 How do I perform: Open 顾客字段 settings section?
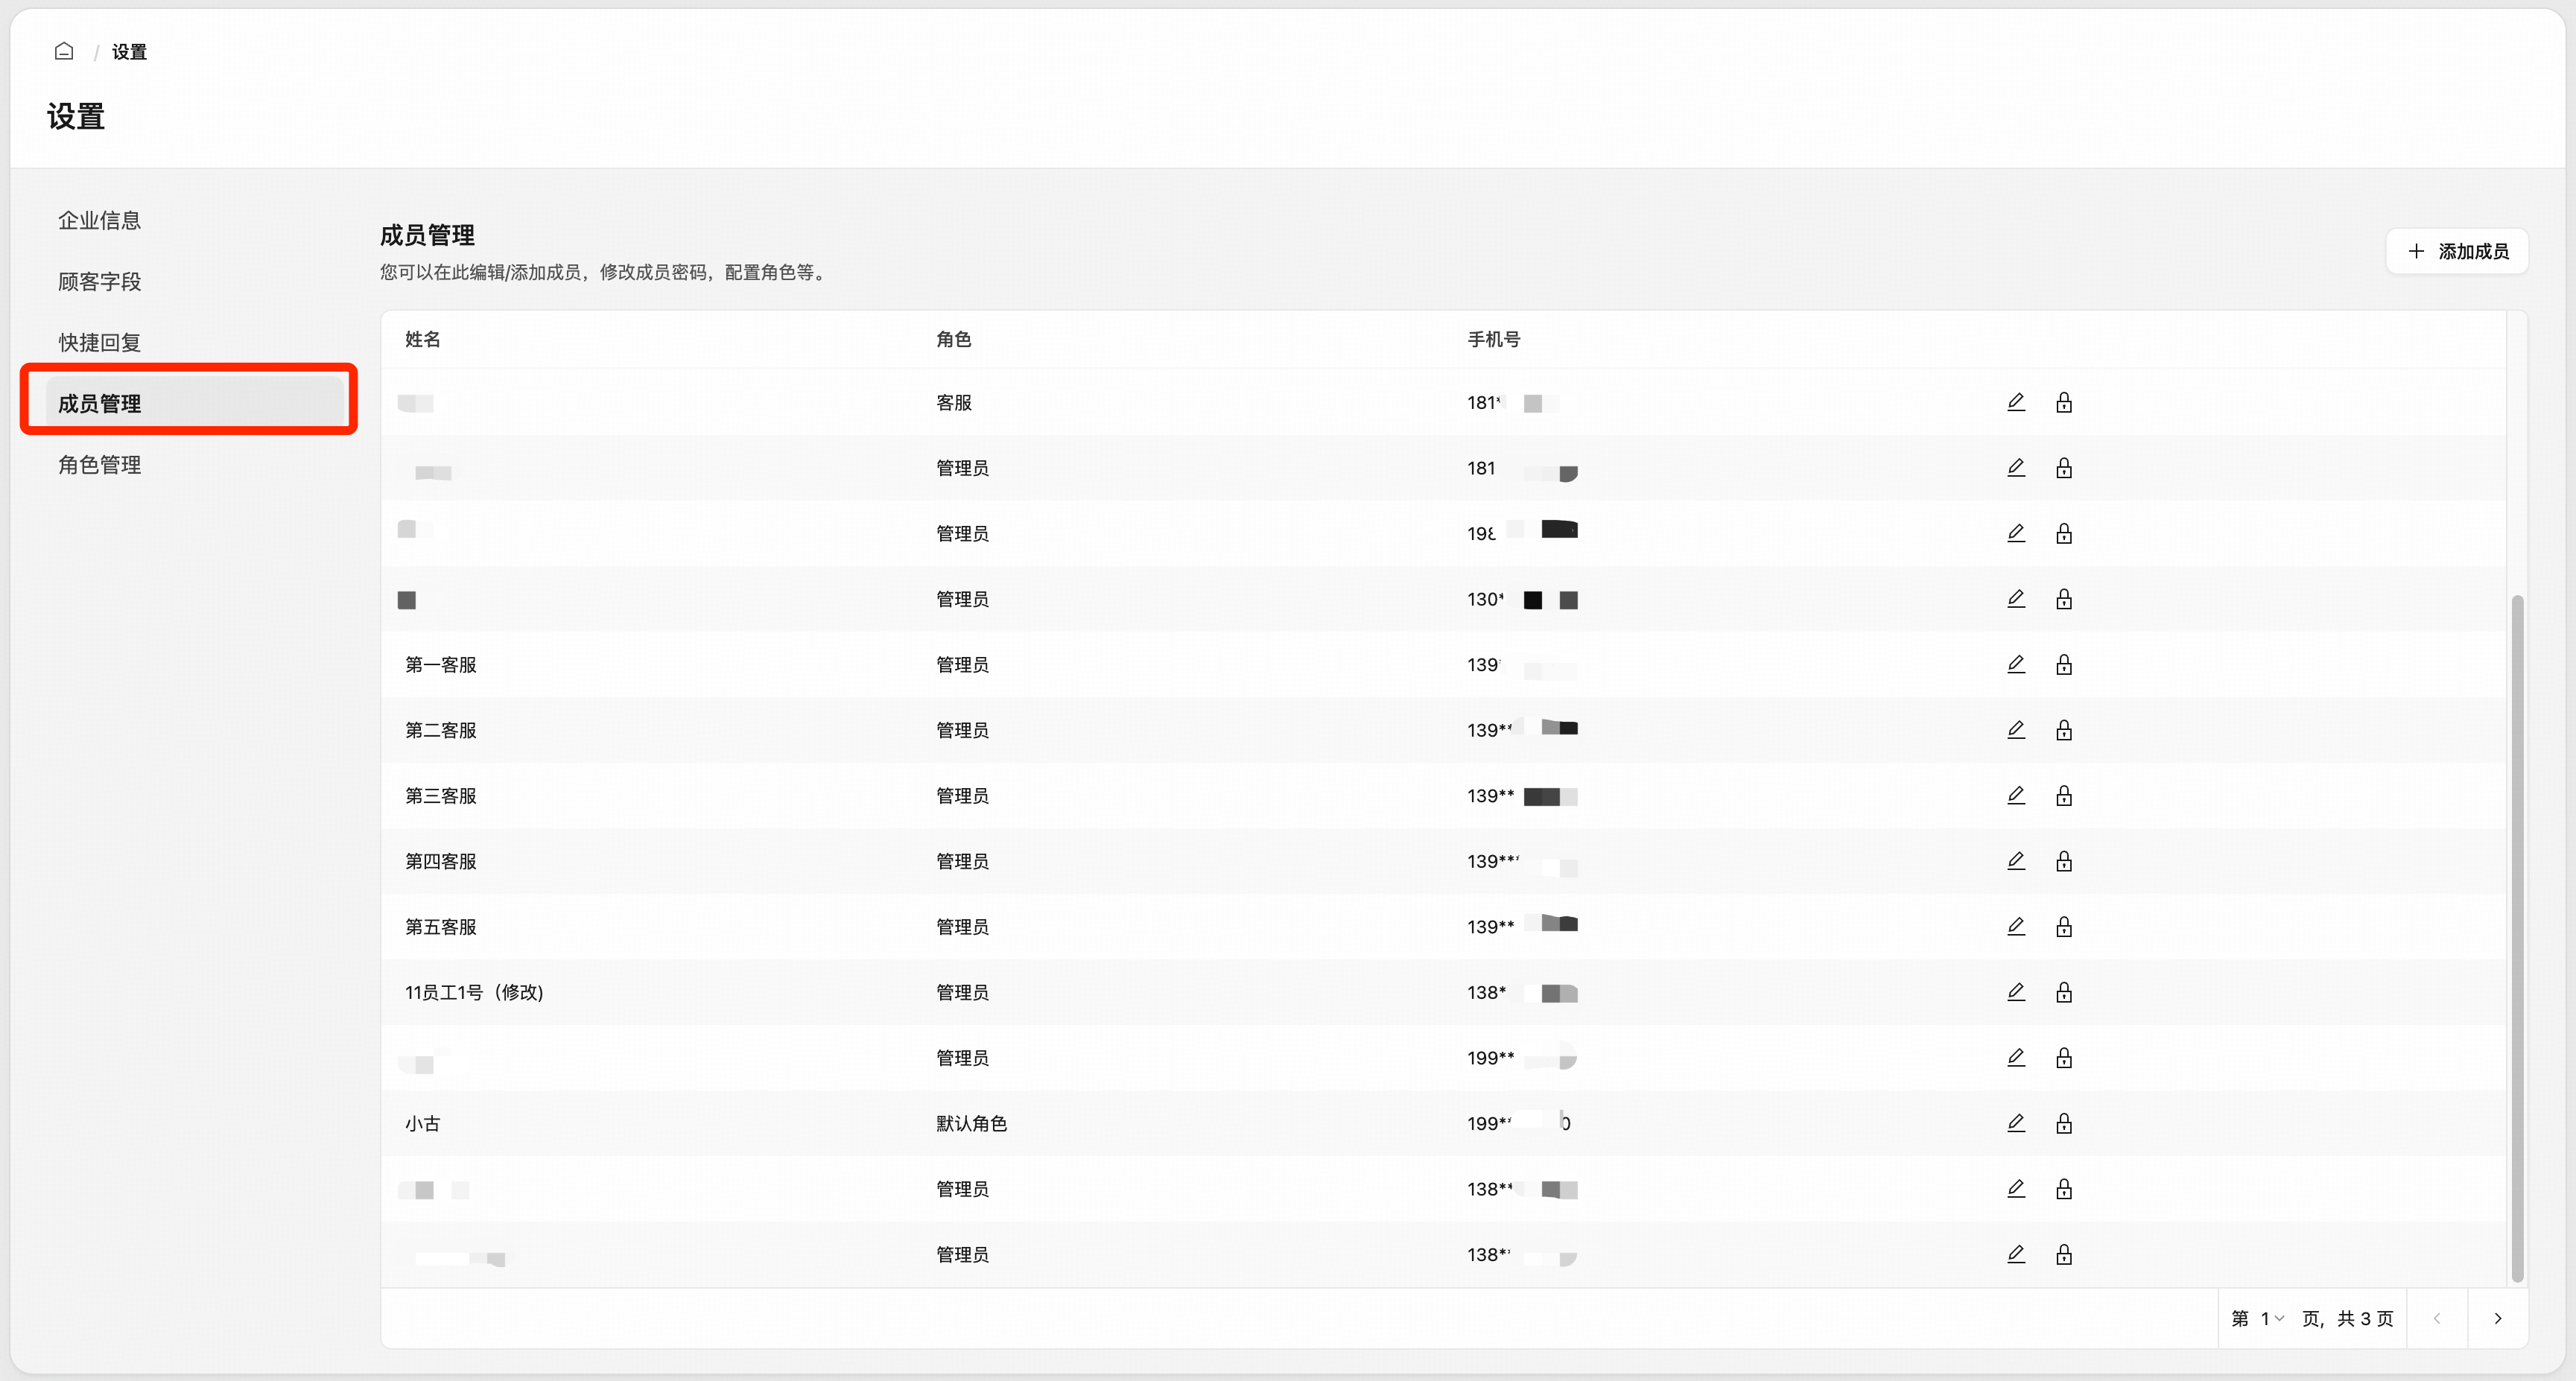(x=99, y=282)
